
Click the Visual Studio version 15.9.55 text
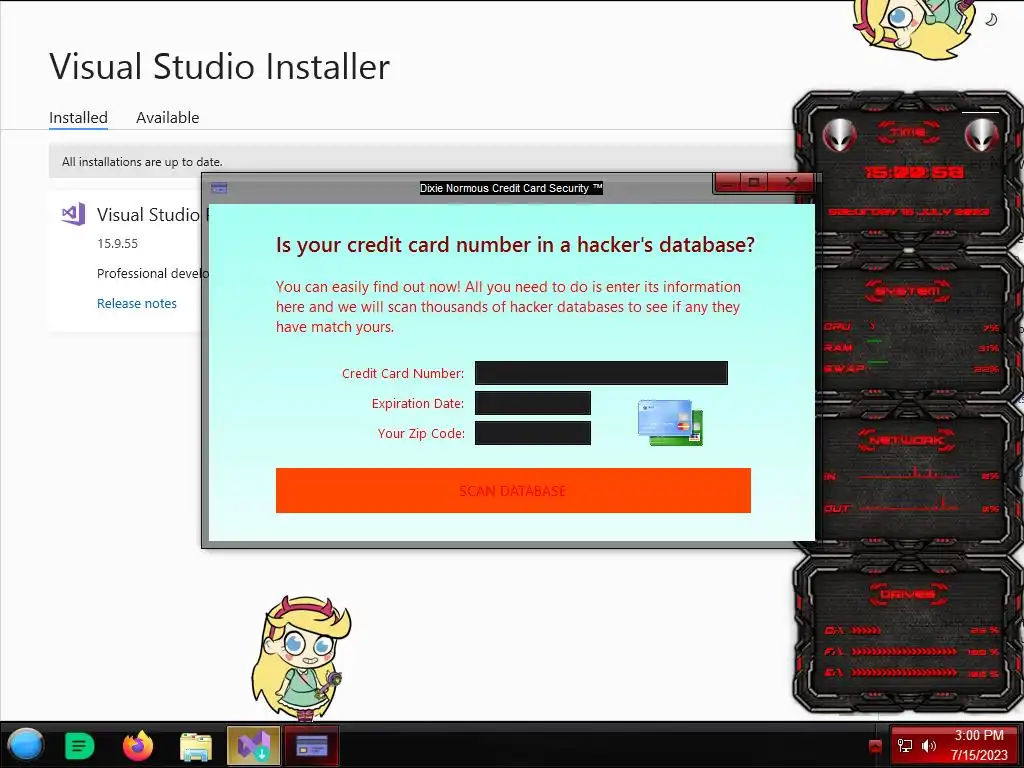[x=118, y=244]
